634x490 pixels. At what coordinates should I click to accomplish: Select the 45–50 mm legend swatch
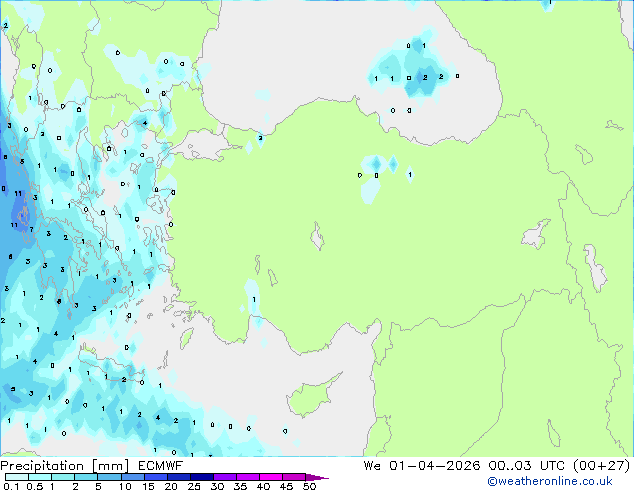coord(294,477)
